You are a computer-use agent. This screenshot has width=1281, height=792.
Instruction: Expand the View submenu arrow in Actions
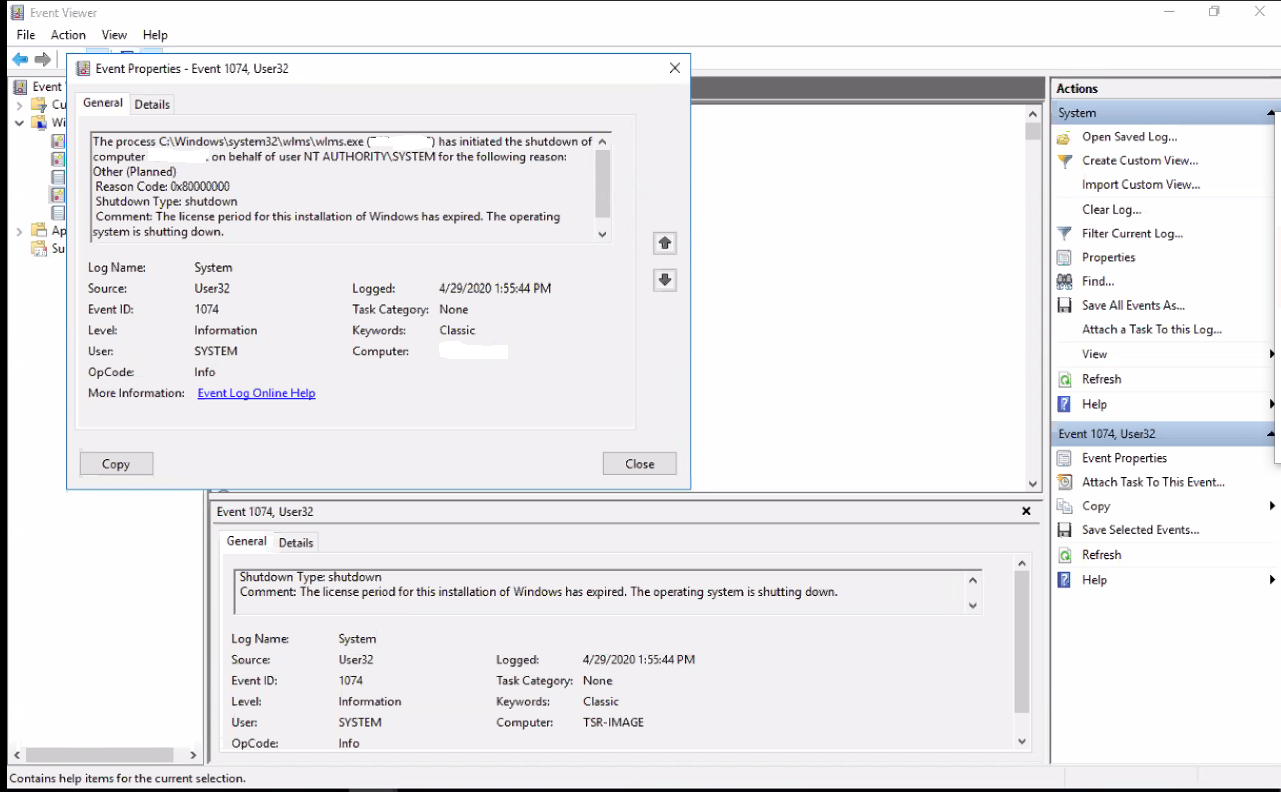1272,354
